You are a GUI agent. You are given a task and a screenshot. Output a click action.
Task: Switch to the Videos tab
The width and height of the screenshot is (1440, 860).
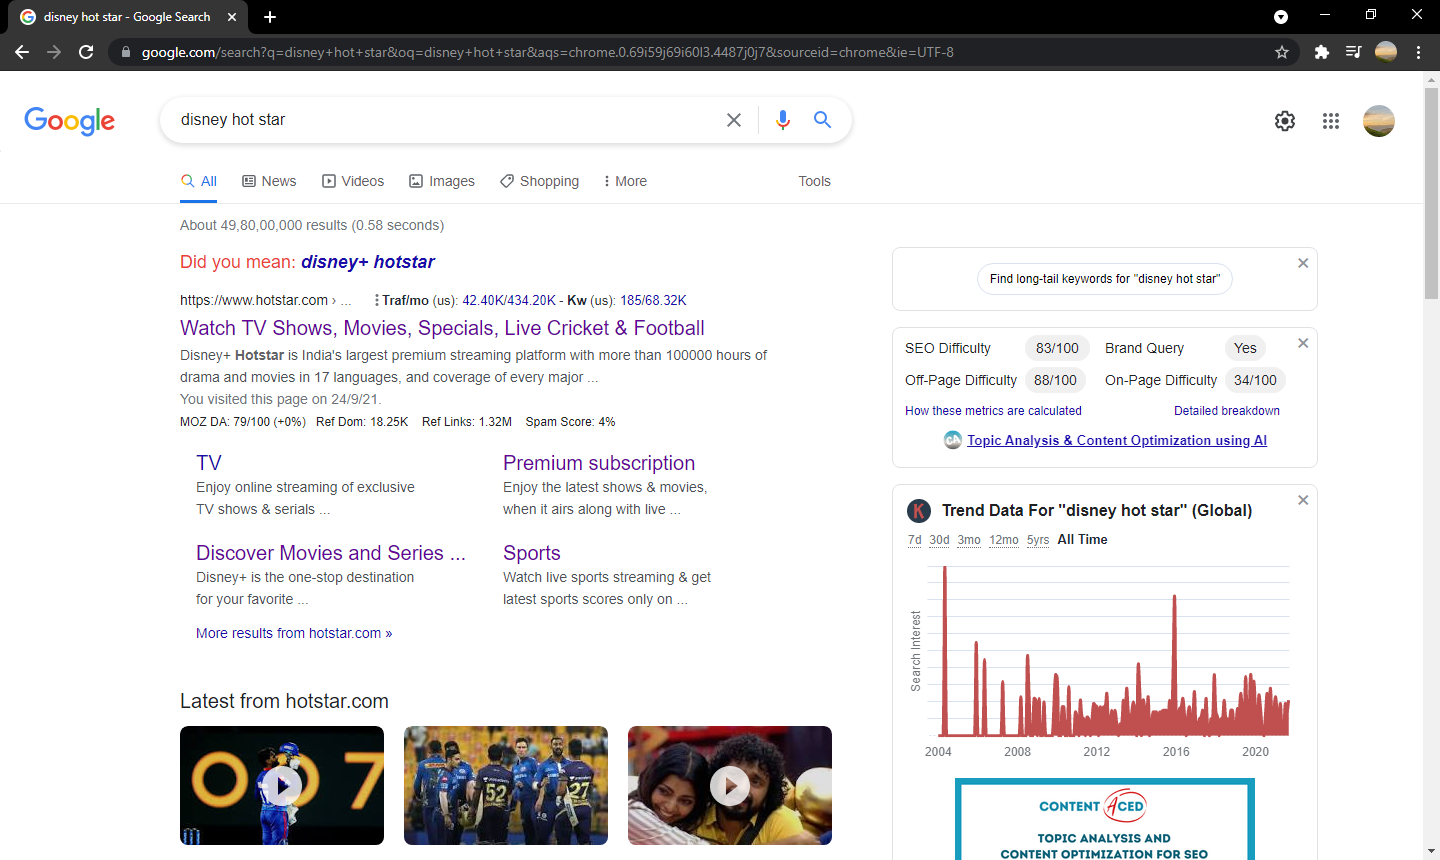[353, 181]
